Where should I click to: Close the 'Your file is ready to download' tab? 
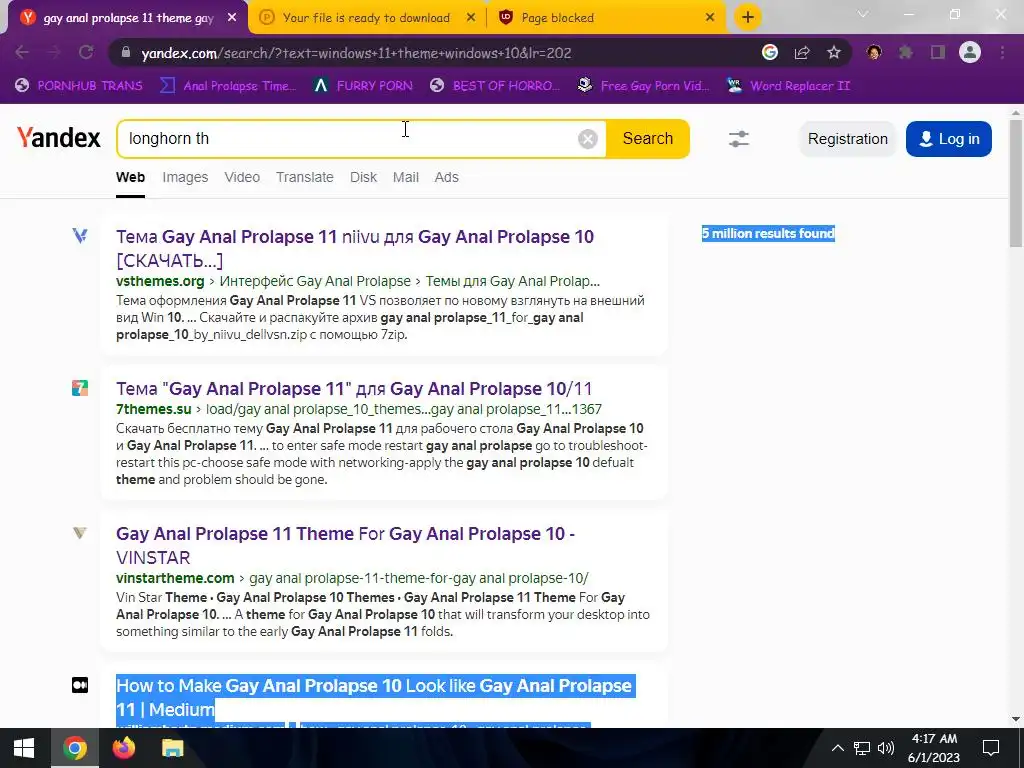(x=471, y=18)
